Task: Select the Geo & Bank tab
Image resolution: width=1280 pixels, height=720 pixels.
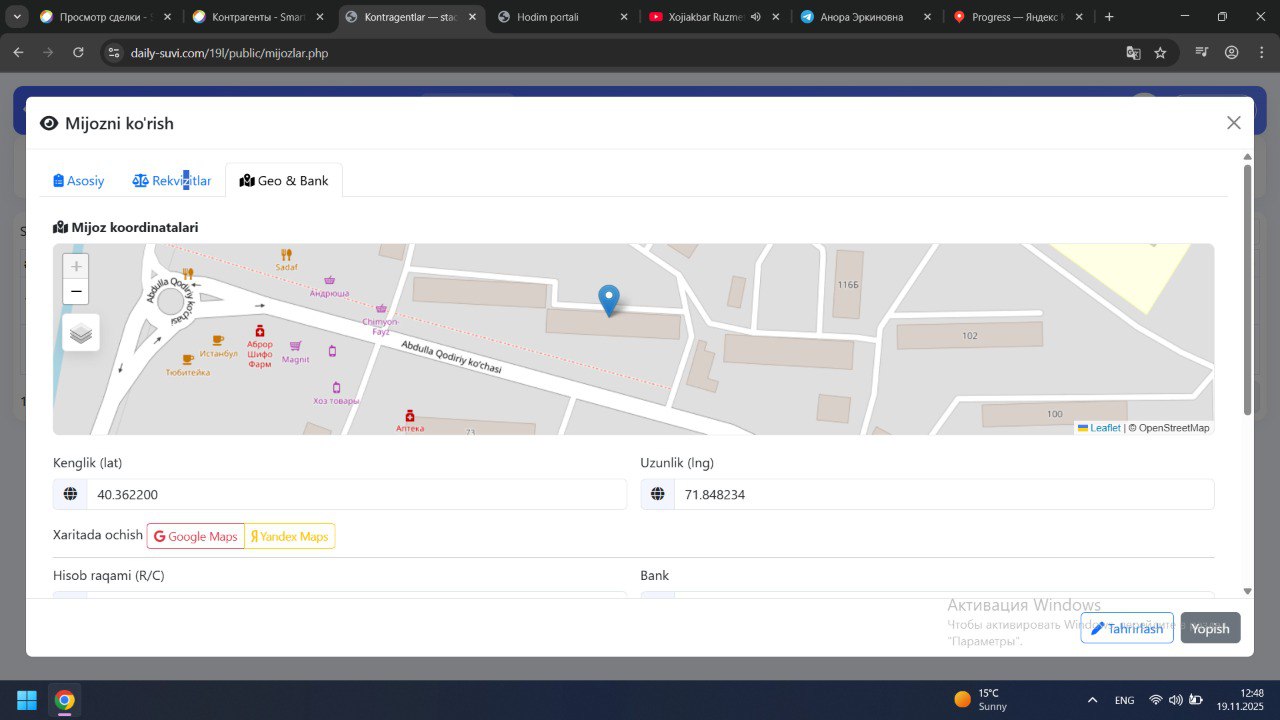Action: (284, 181)
